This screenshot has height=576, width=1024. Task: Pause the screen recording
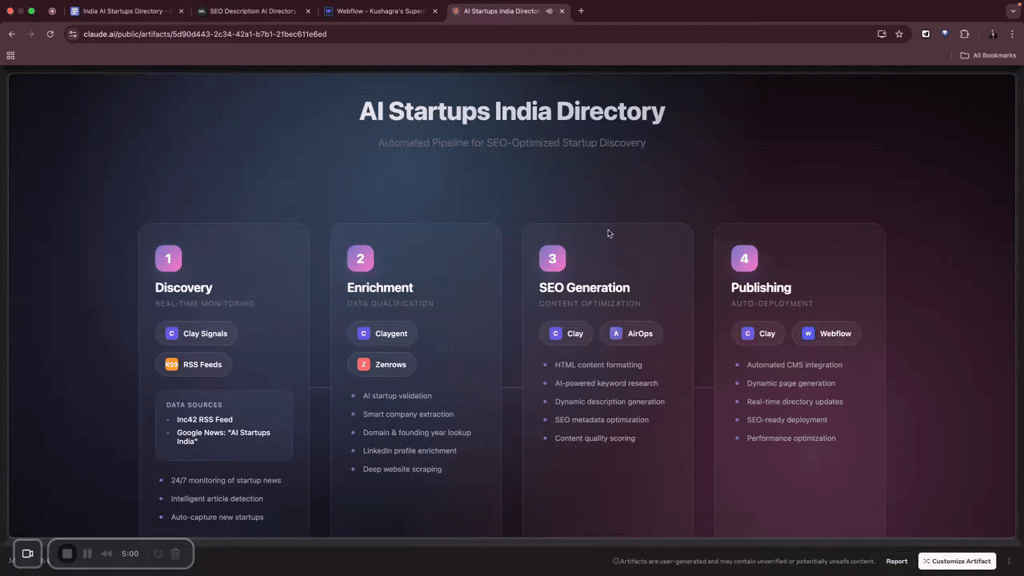(x=87, y=553)
